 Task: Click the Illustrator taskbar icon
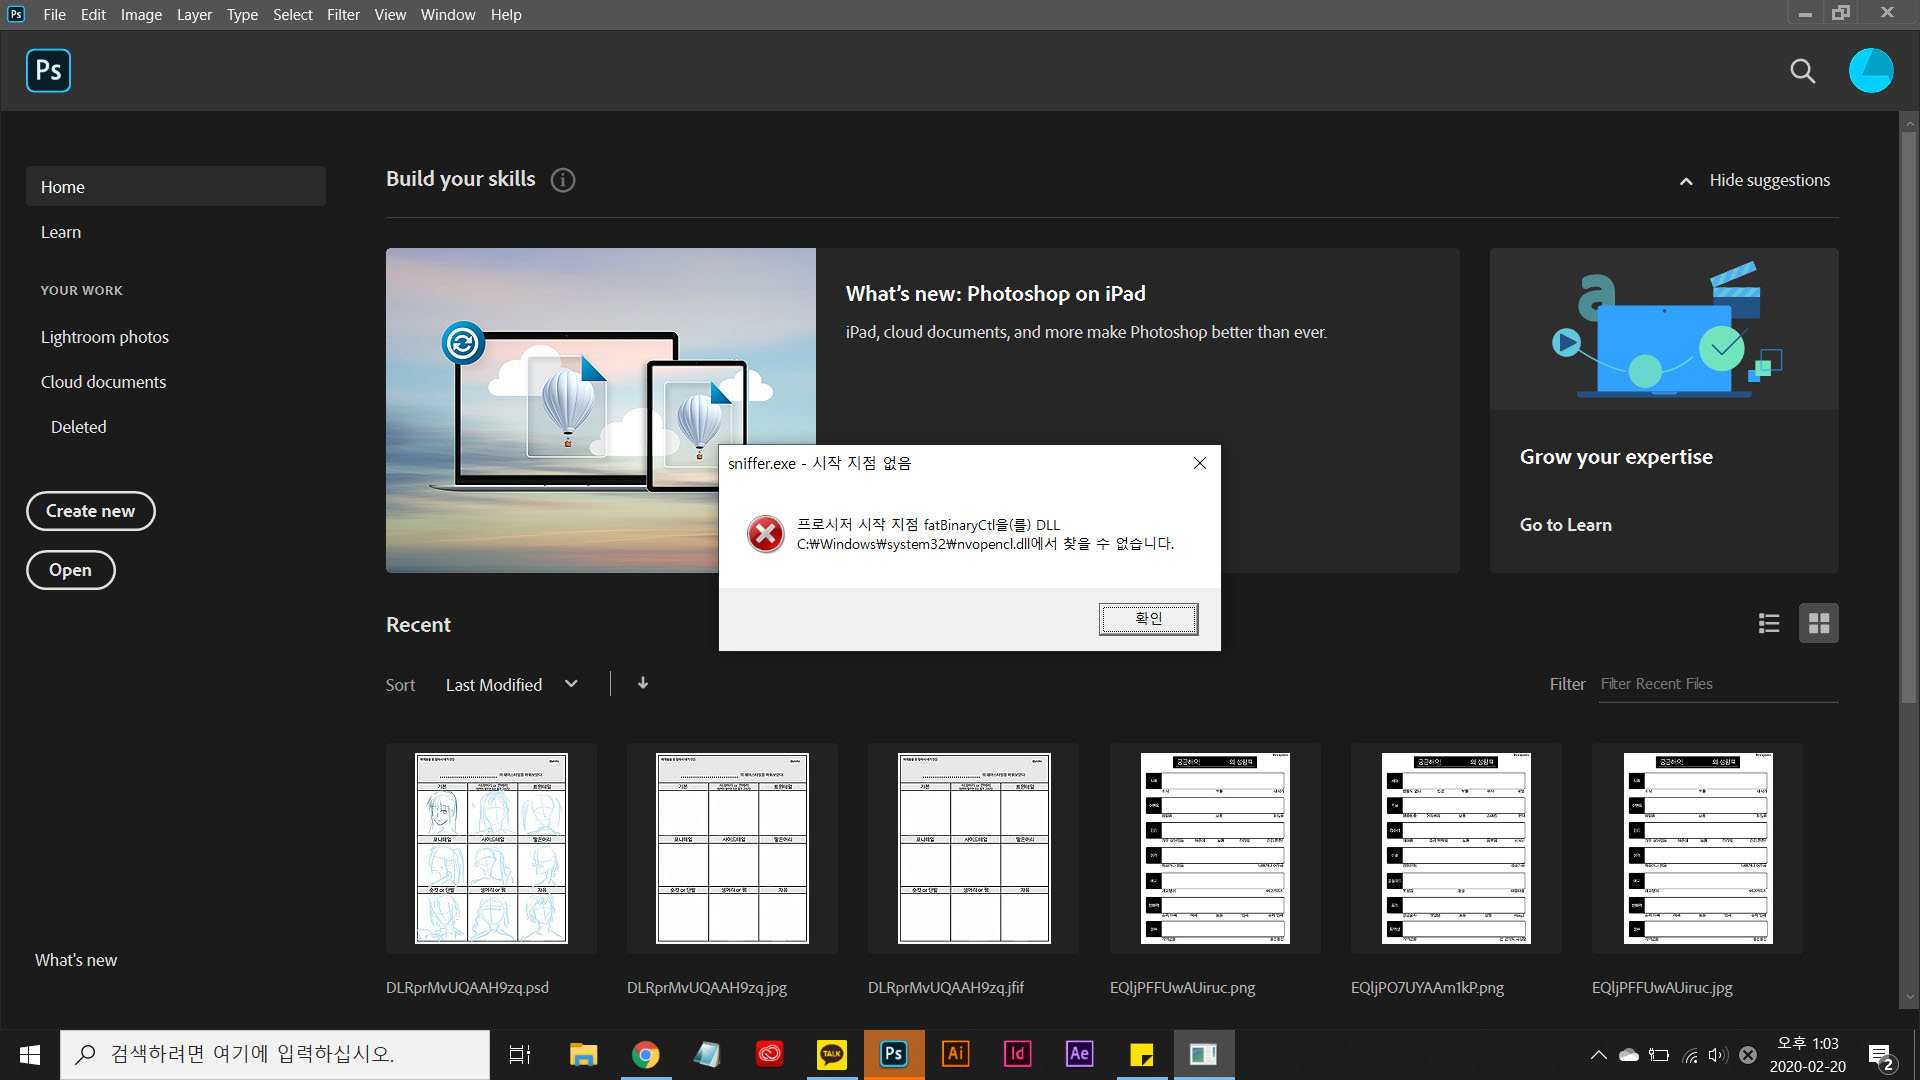(955, 1054)
